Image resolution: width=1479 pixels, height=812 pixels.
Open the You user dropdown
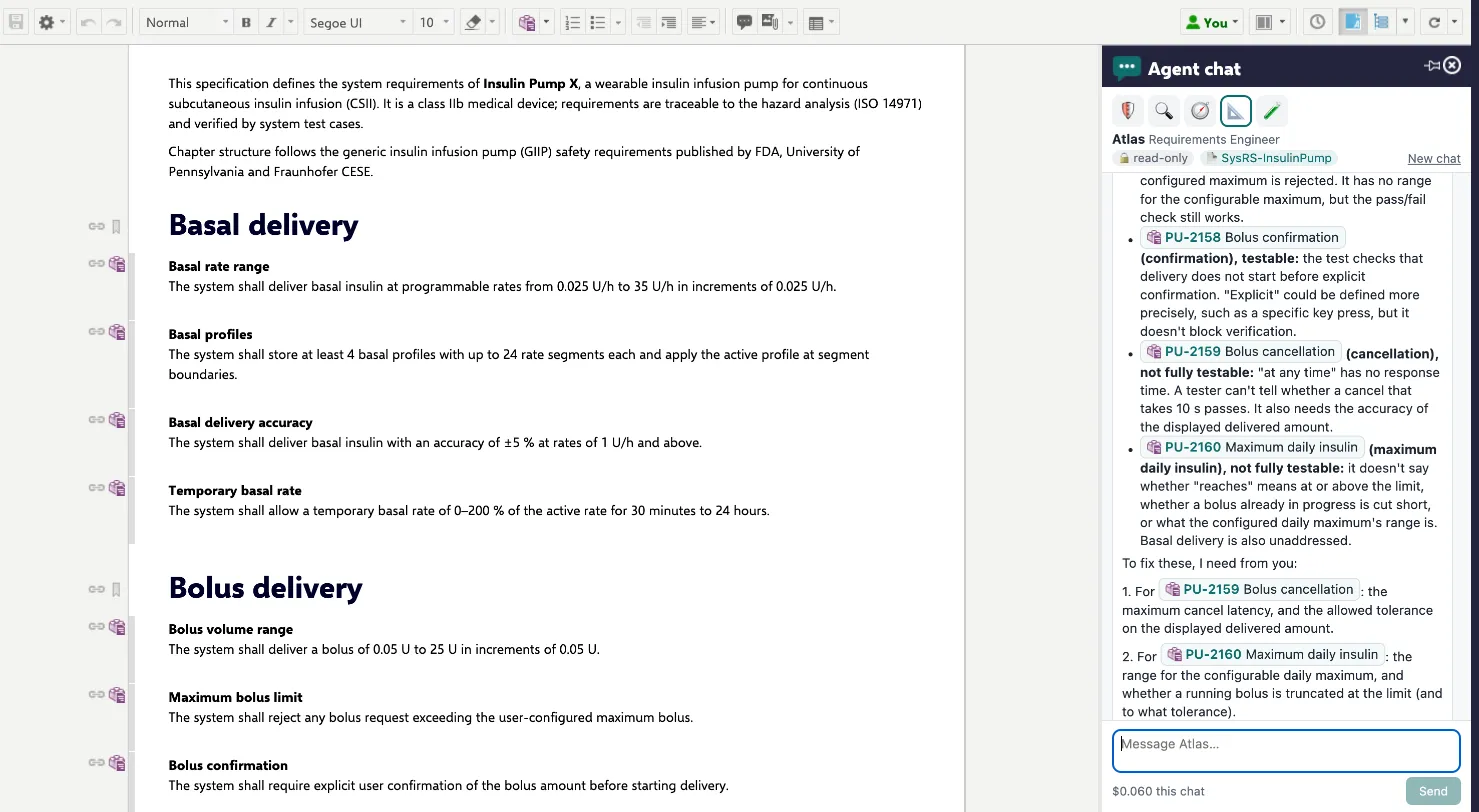[1211, 22]
